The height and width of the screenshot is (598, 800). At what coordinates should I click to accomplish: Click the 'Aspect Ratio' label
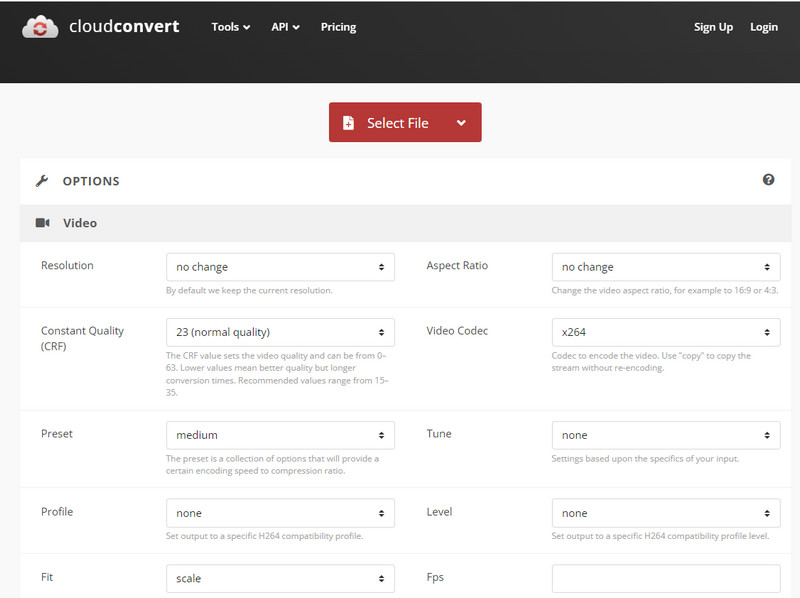tap(457, 265)
